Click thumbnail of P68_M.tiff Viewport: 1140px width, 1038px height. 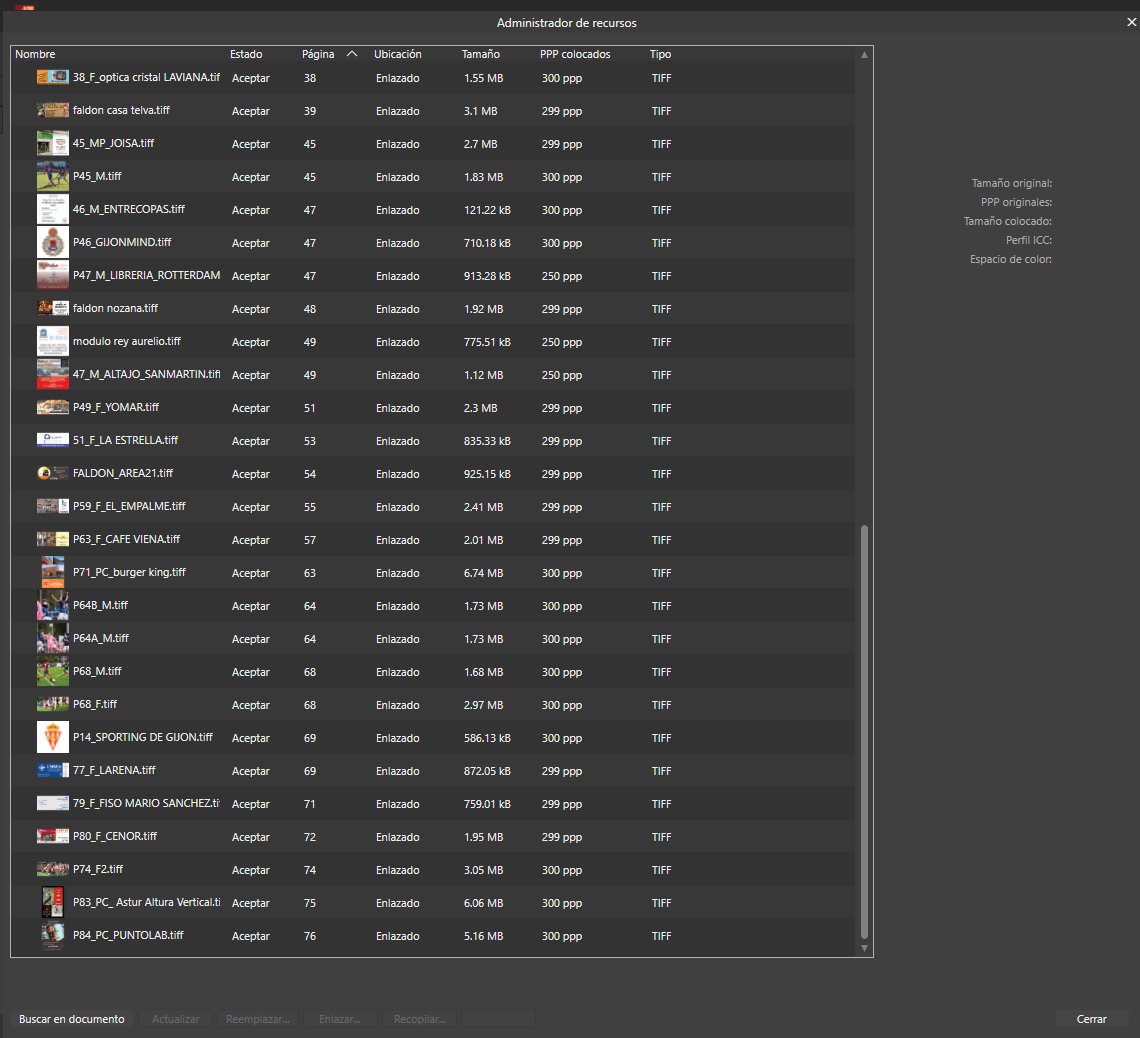point(52,672)
